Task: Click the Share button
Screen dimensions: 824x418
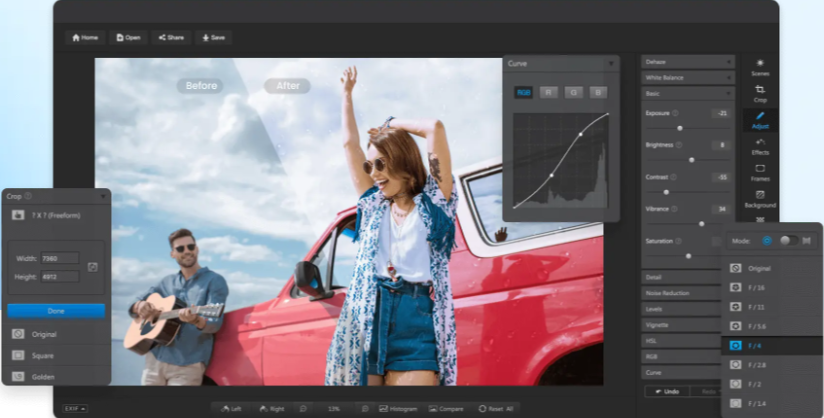Action: point(171,37)
